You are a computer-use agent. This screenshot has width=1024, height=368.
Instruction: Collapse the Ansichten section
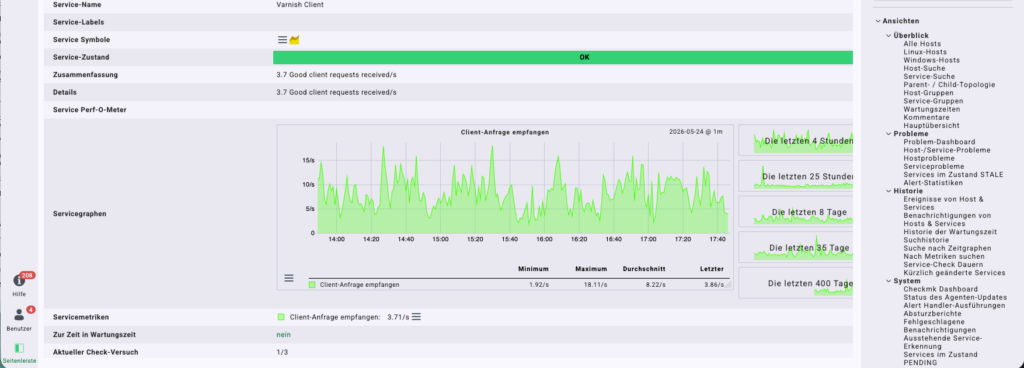878,21
